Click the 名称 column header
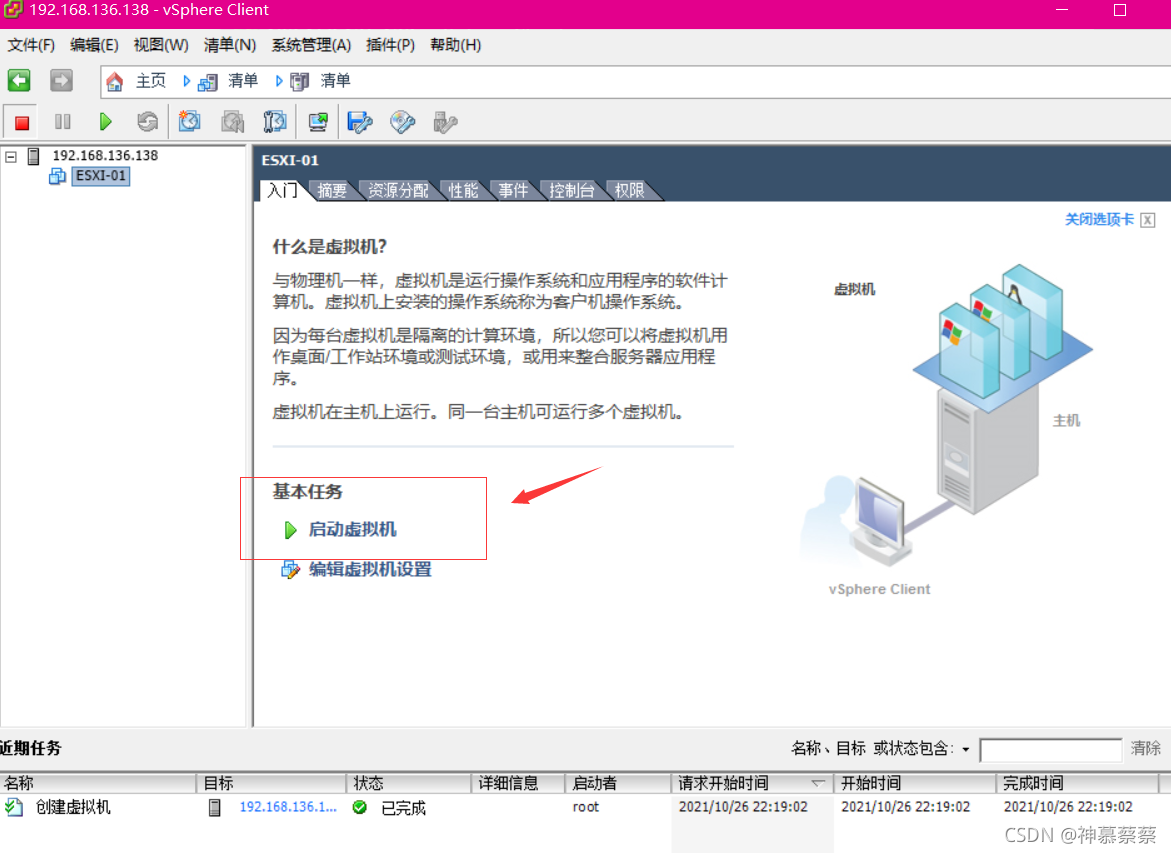The width and height of the screenshot is (1171, 853). click(99, 784)
